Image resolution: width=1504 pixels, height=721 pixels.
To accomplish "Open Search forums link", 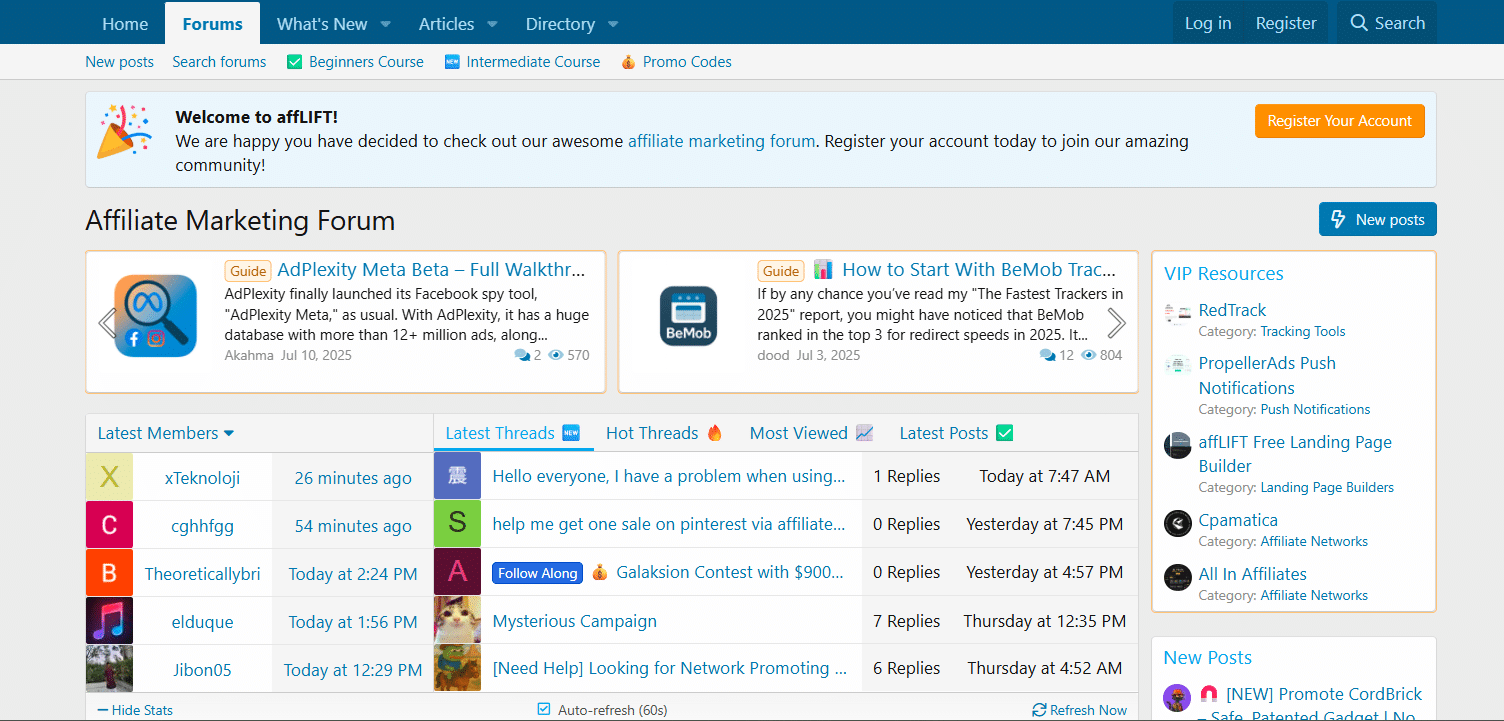I will tap(219, 62).
